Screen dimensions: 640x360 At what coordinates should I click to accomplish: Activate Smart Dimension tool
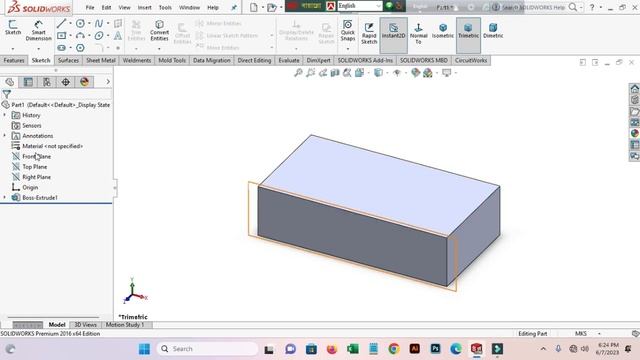tap(38, 31)
